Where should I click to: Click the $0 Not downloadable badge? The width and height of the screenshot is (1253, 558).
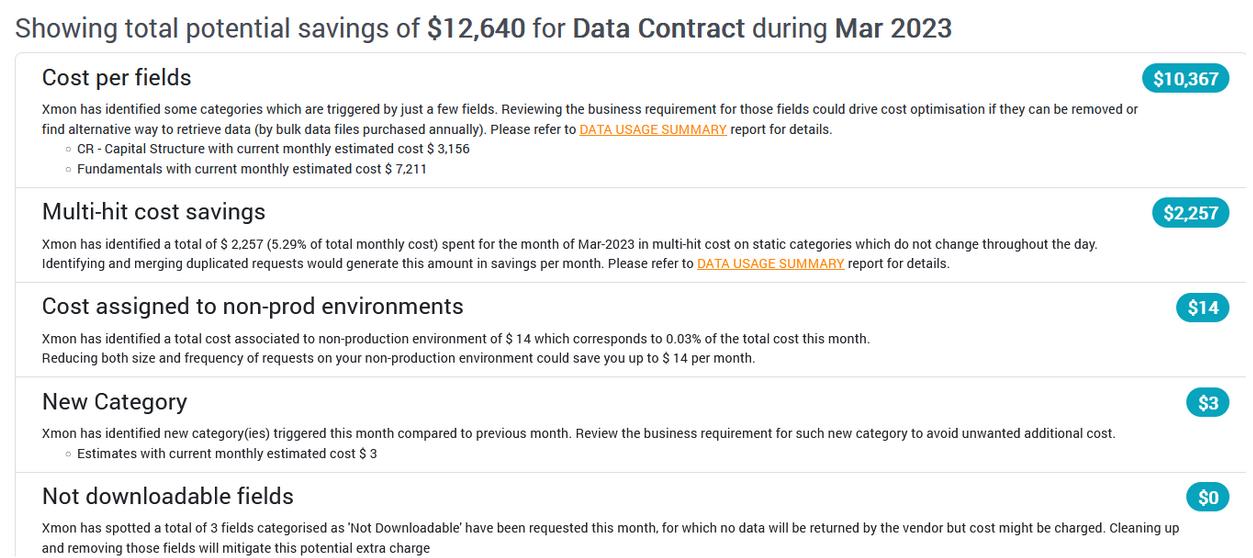[1208, 498]
